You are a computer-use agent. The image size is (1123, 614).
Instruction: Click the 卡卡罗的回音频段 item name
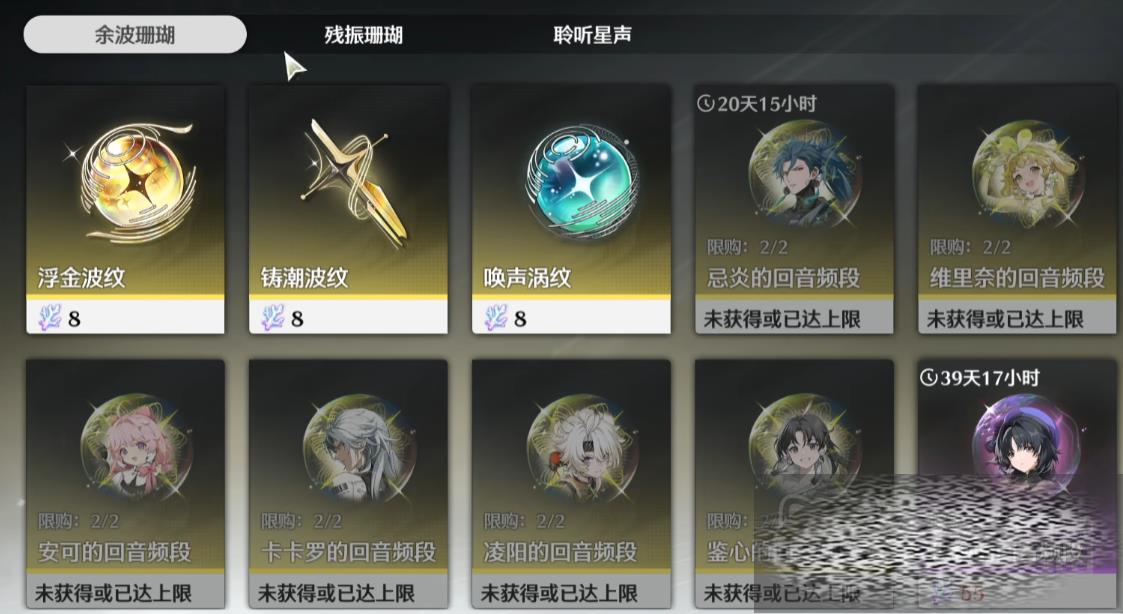348,552
